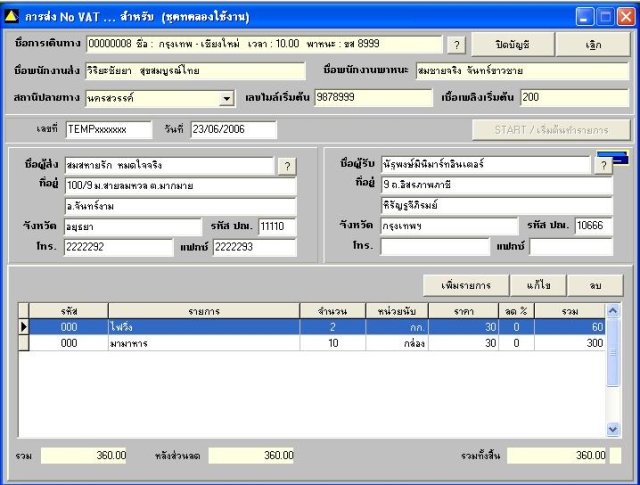Screen dimensions: 640x485
Task: Click the empty receiver แฟกซ์ field
Action: click(571, 247)
